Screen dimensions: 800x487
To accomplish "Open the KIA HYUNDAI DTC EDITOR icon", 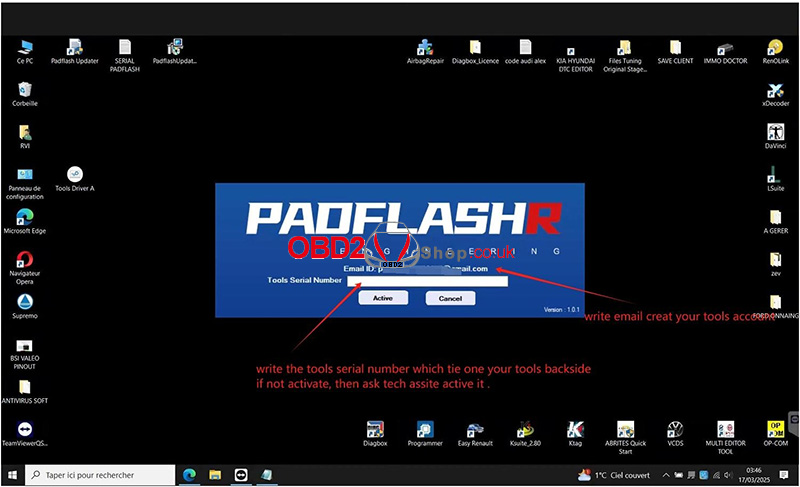I will (575, 50).
